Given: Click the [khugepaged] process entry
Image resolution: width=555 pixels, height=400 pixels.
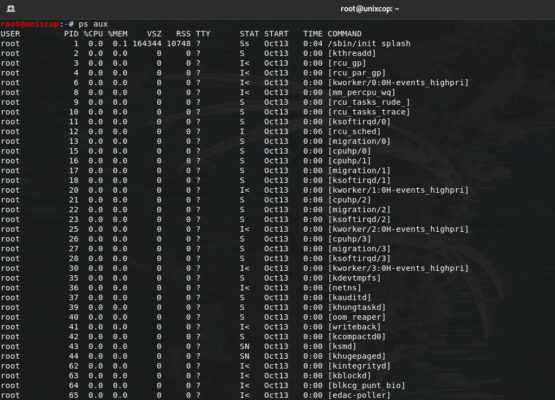Looking at the screenshot, I should pyautogui.click(x=356, y=356).
